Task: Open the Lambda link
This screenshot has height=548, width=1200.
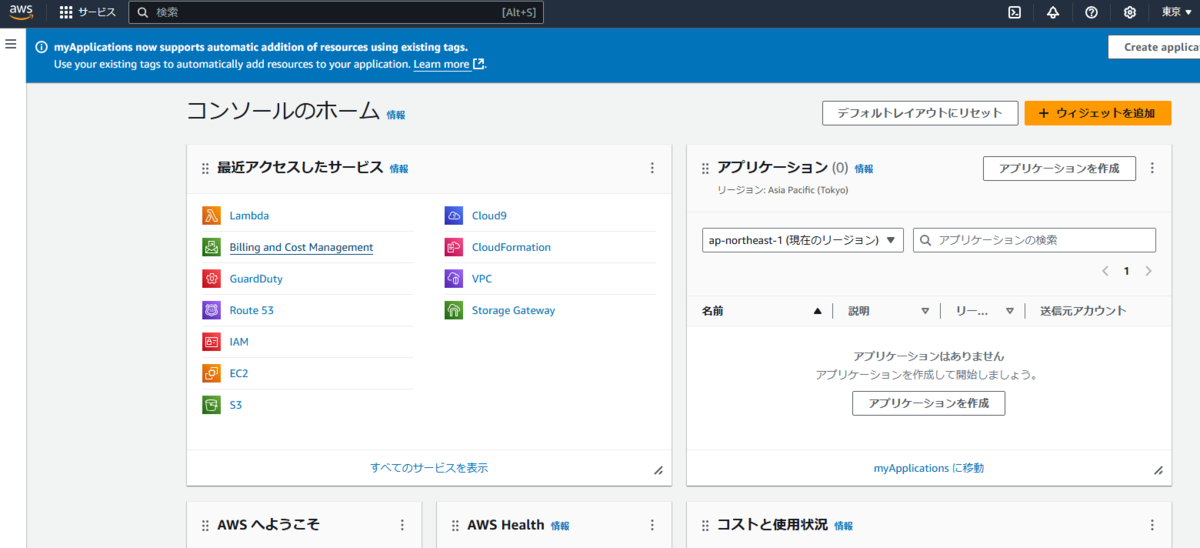Action: click(249, 215)
